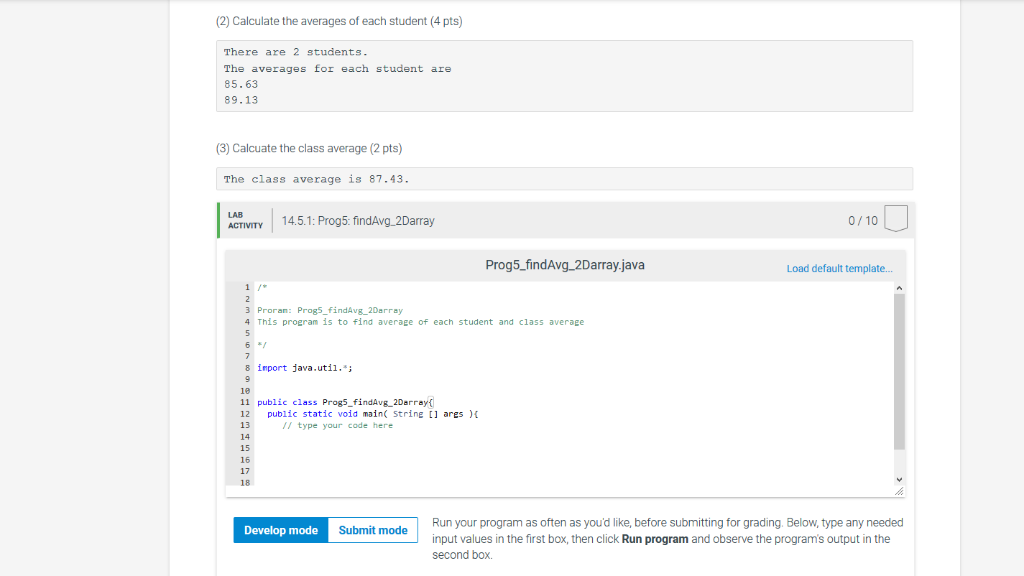Click the 'public class Prog5_findAvg_2Darray{' line
This screenshot has width=1024, height=576.
pos(345,402)
